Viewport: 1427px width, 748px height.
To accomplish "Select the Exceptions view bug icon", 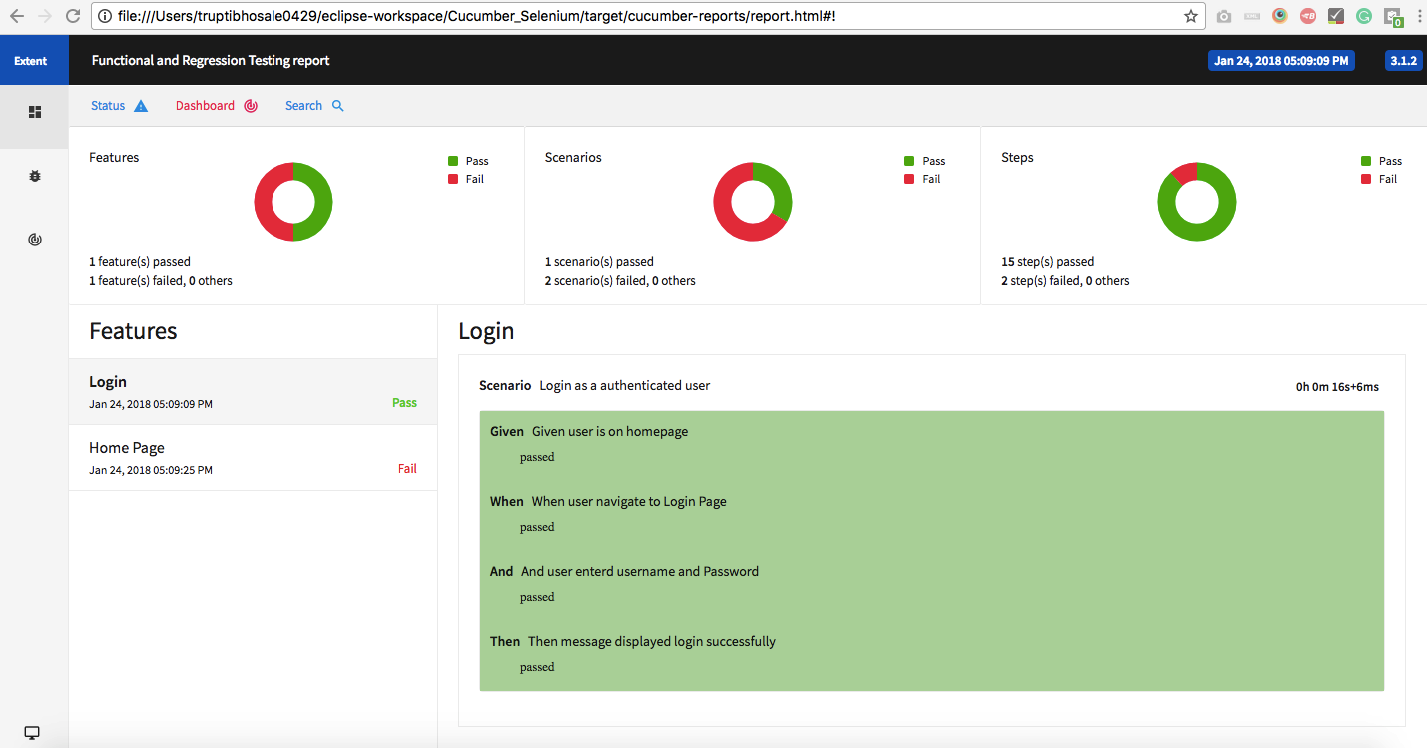I will tap(34, 175).
